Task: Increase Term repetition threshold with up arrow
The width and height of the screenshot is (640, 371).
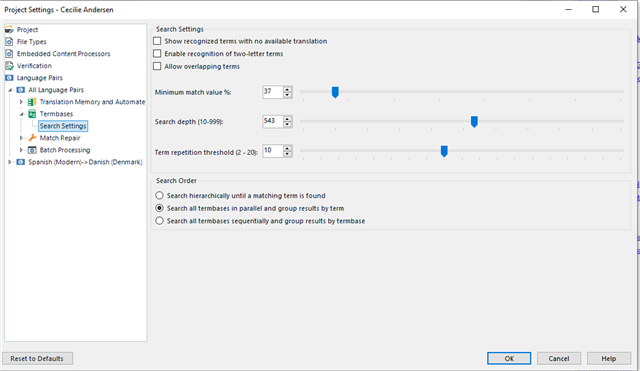Action: pos(288,148)
